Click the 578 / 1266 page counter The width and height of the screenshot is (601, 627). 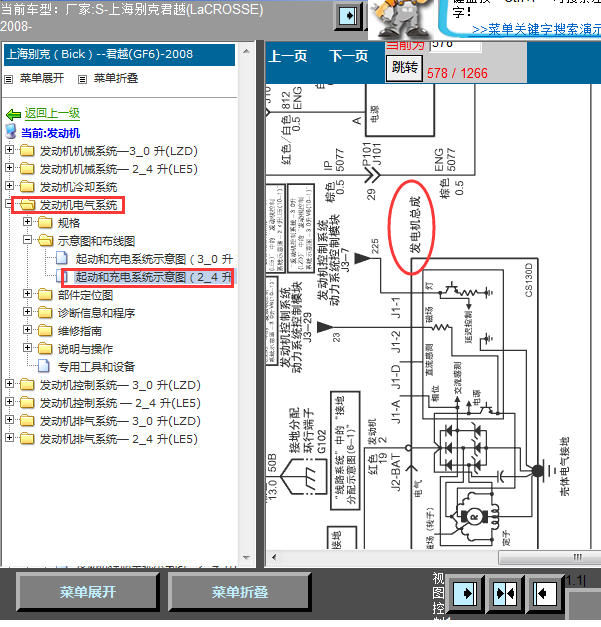(457, 73)
